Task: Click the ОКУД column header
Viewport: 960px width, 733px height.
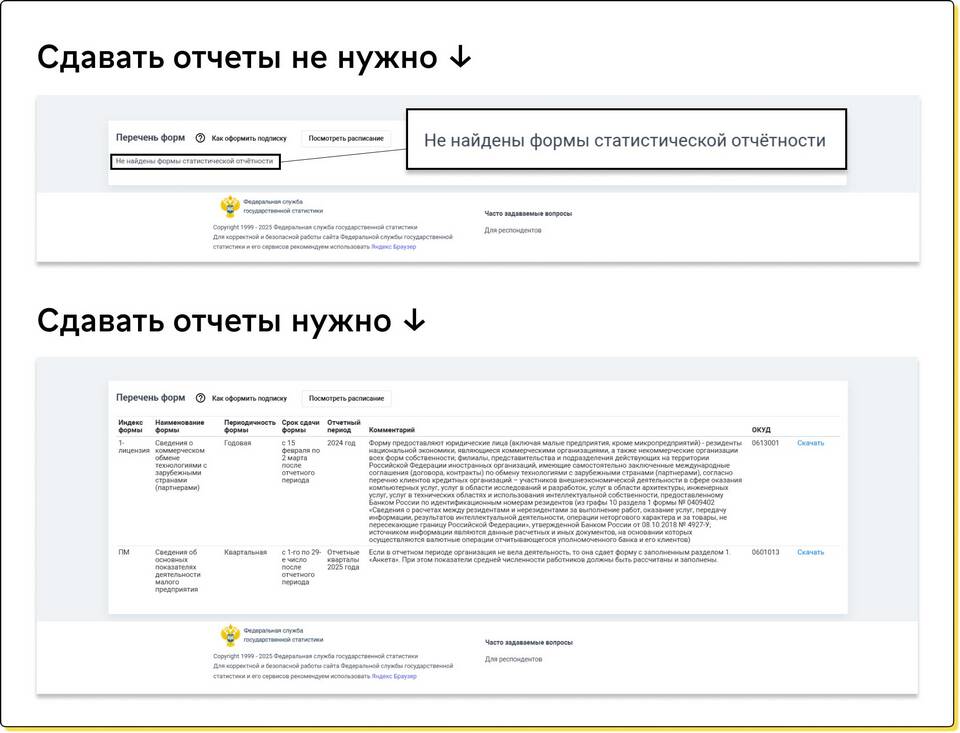Action: [x=761, y=430]
